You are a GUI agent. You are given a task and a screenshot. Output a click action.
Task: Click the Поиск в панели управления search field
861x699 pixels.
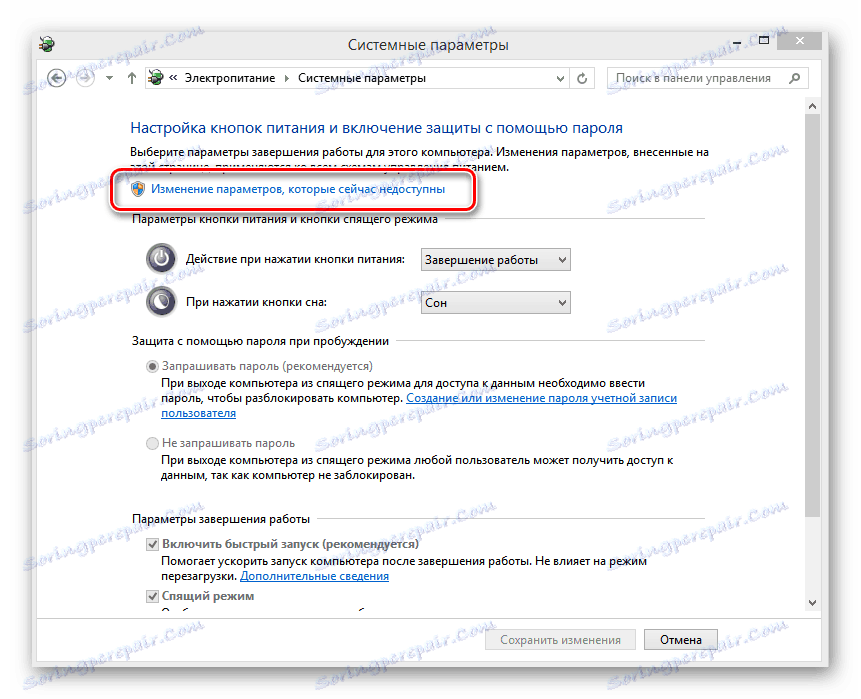[707, 78]
